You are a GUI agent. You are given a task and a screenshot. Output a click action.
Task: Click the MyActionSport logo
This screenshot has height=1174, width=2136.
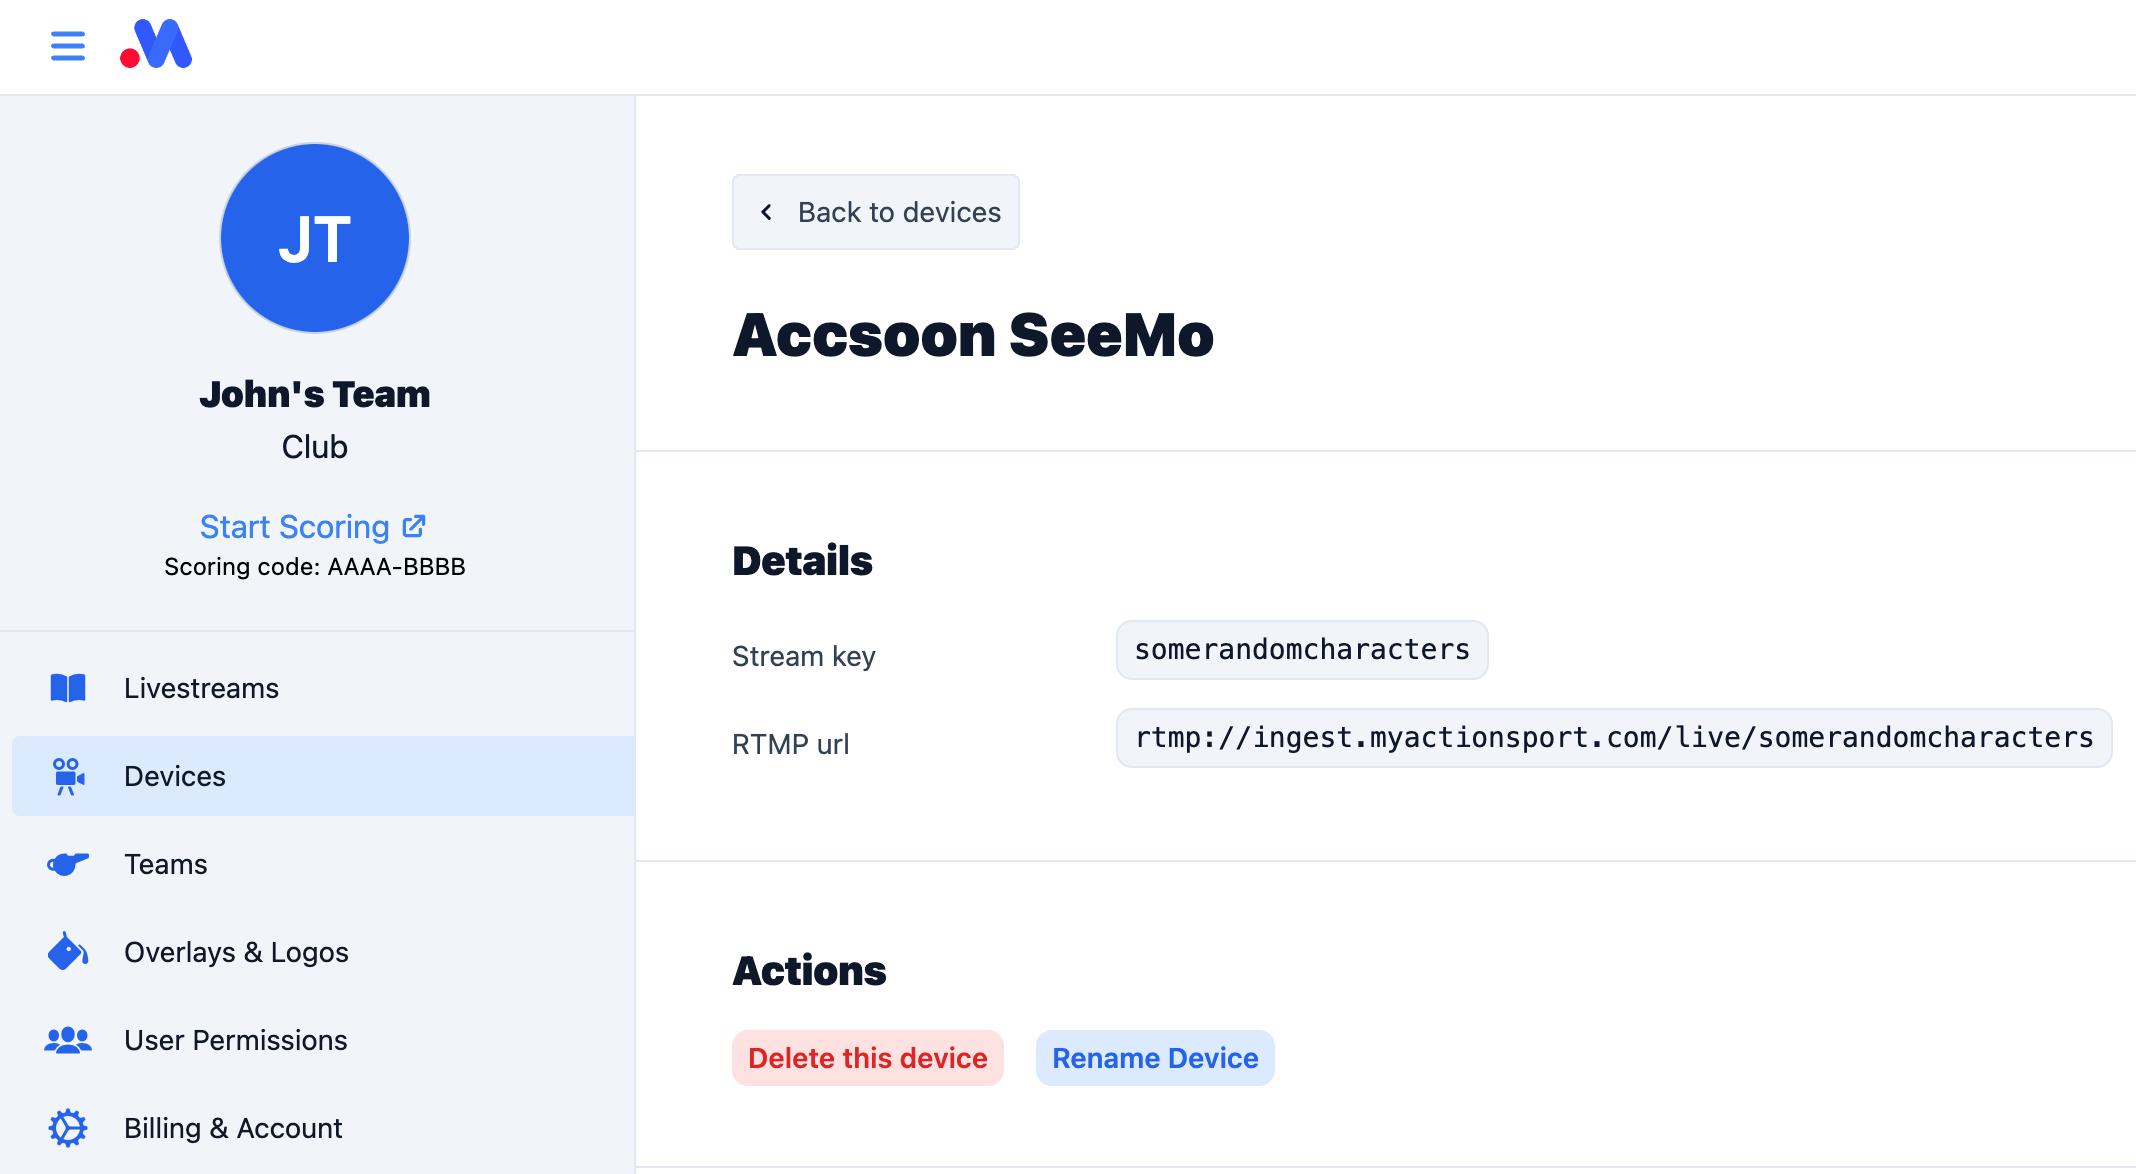pos(156,45)
